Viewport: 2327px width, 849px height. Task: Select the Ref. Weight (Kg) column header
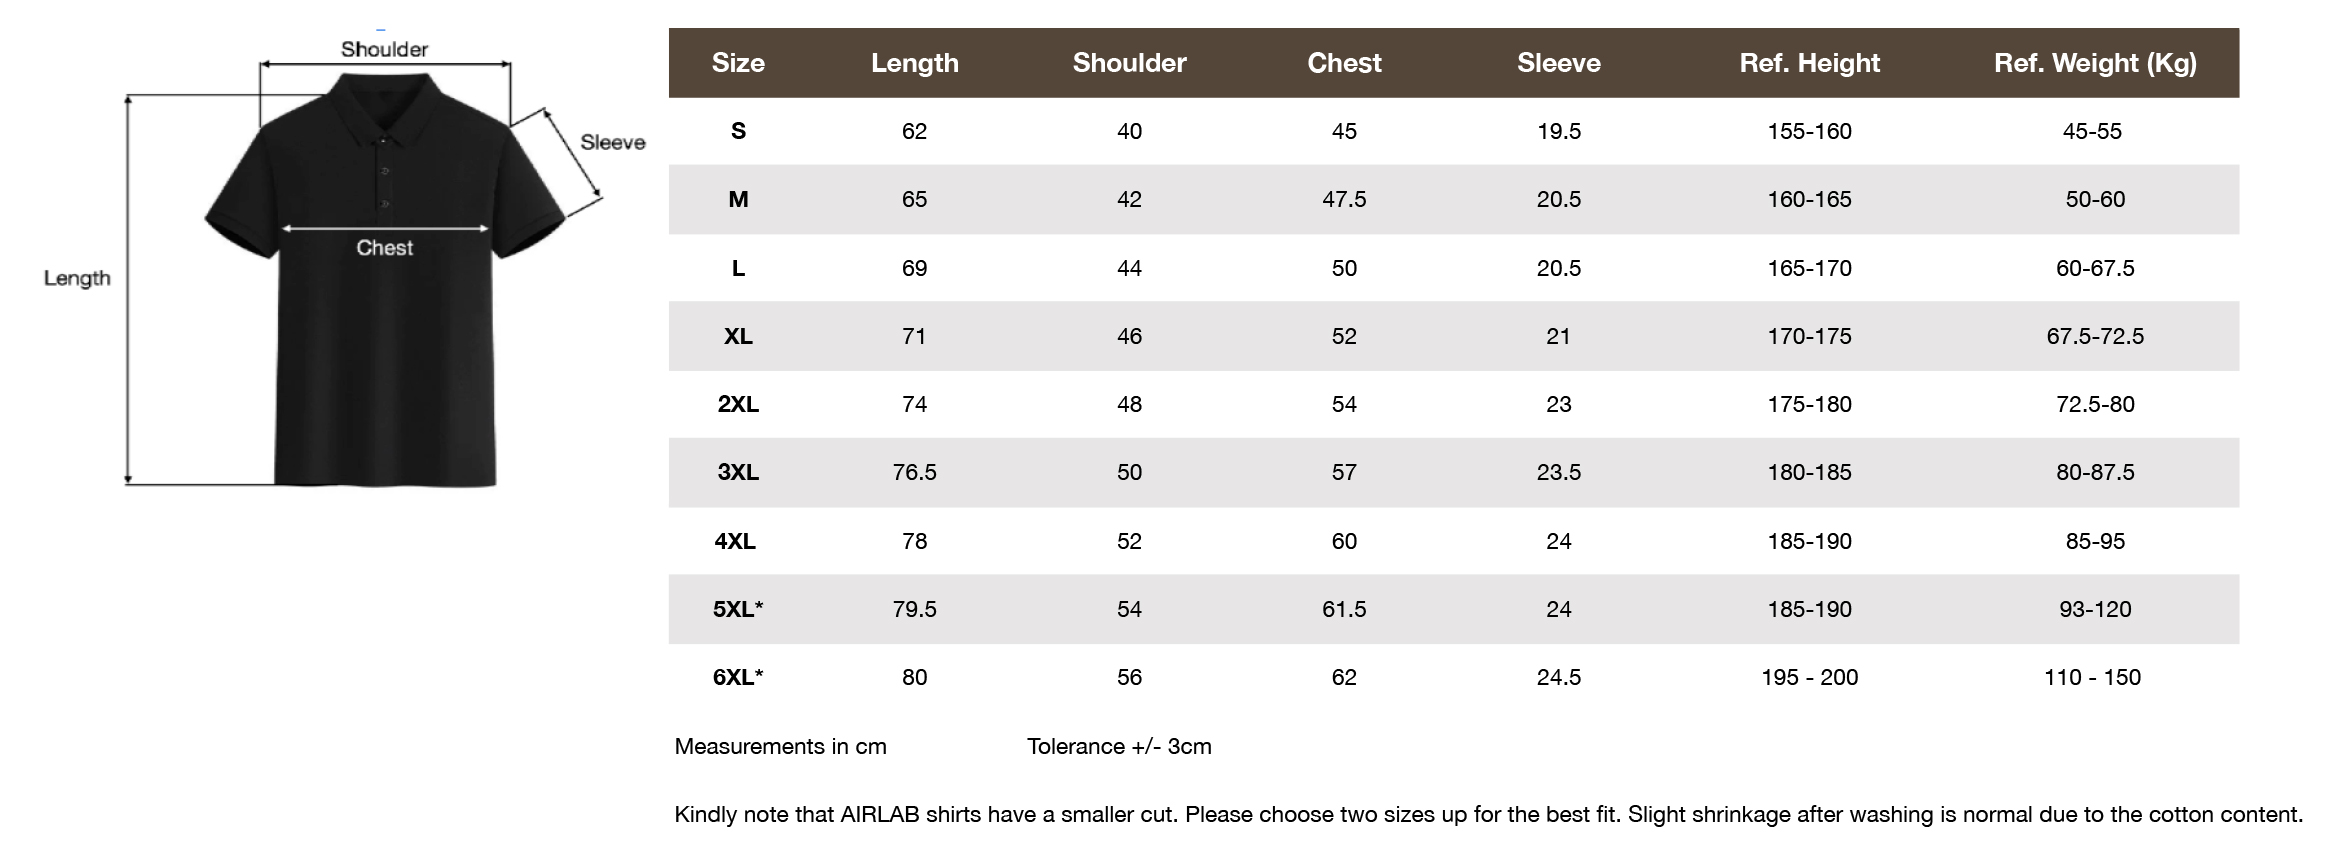(2095, 63)
